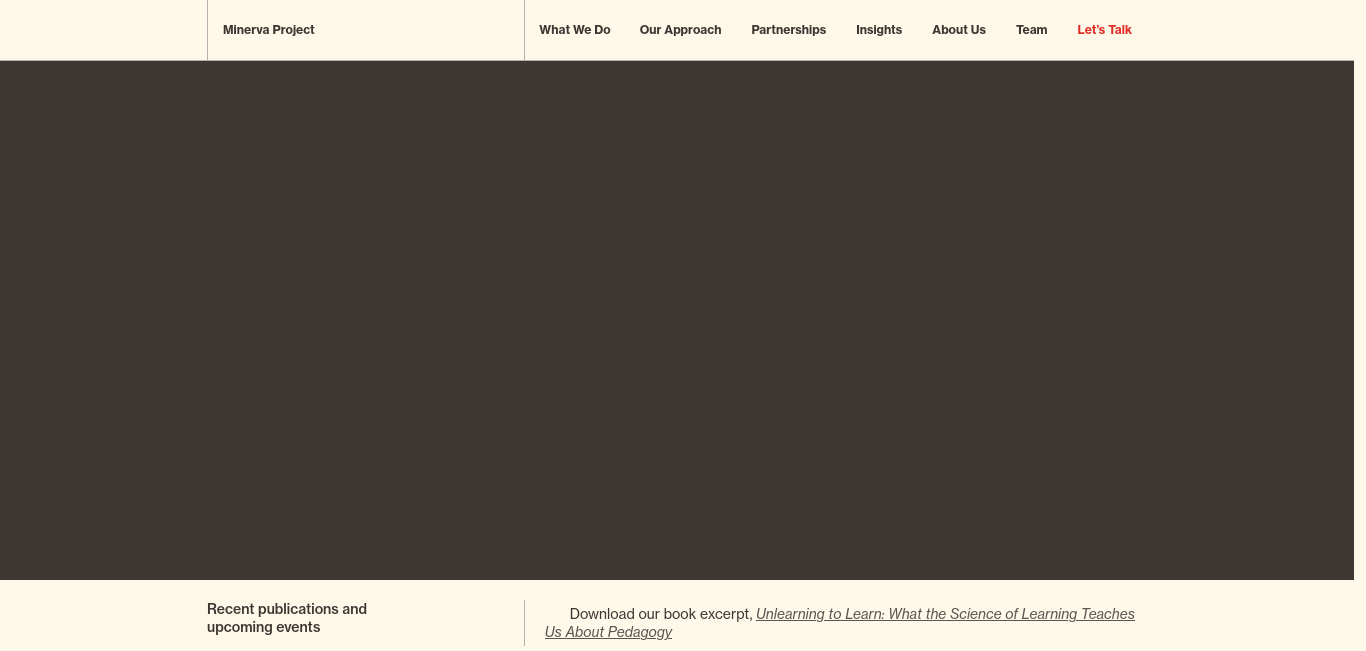Click the 'Recent publications and upcoming events' heading
The height and width of the screenshot is (651, 1366).
pyautogui.click(x=287, y=618)
